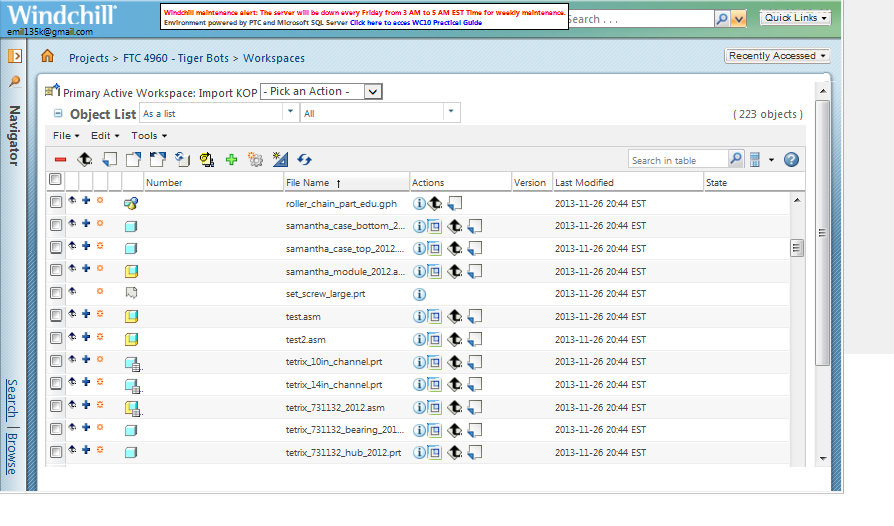Viewport: 894px width, 526px height.
Task: Select checkbox for test2.asm
Action: point(56,338)
